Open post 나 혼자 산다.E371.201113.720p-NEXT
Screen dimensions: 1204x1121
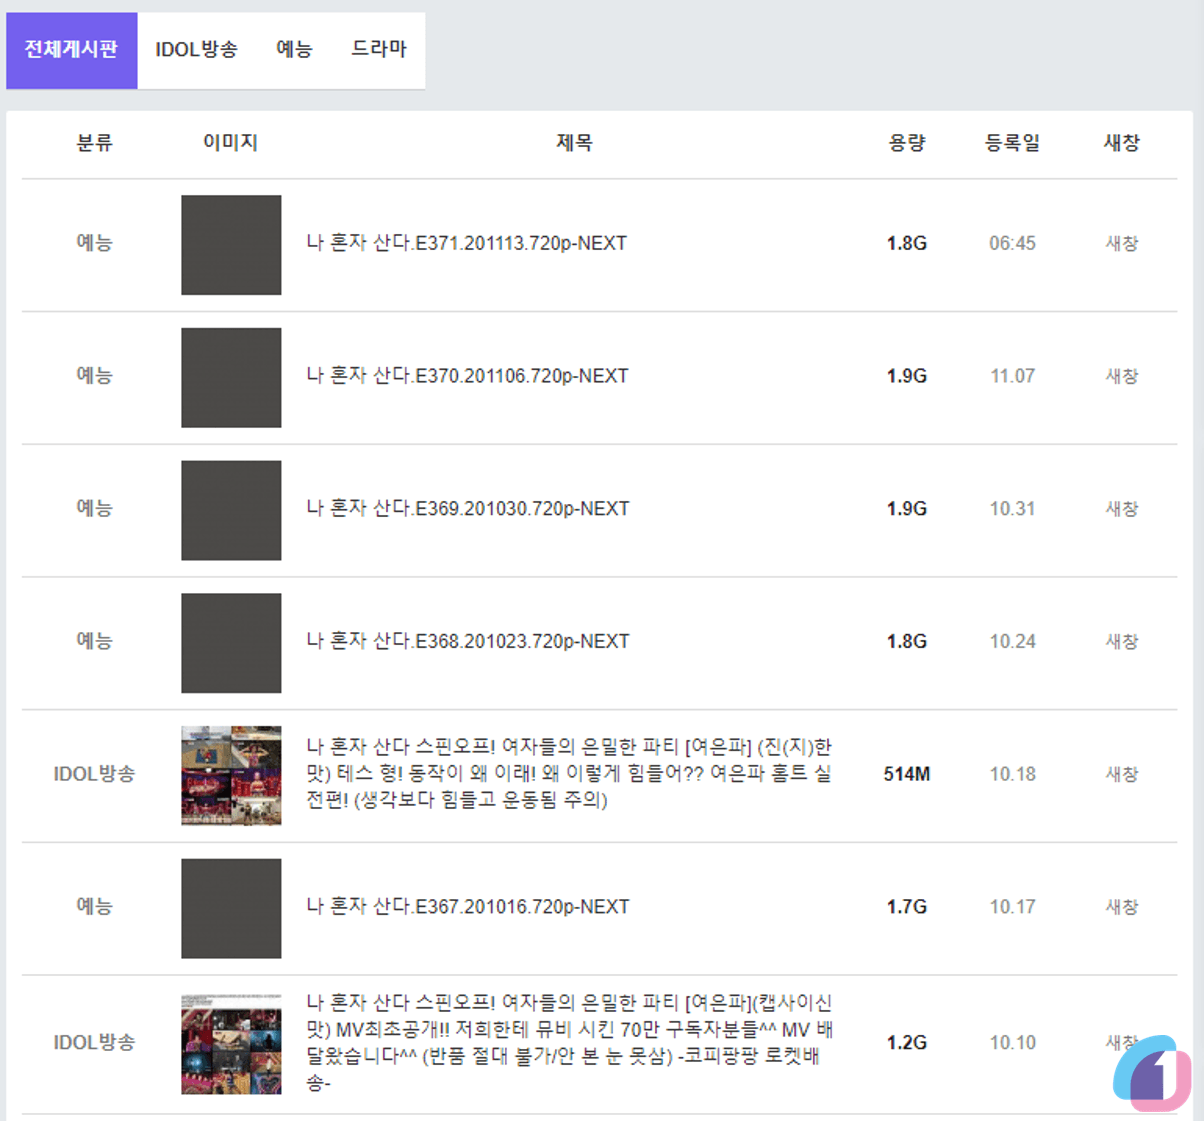[x=467, y=243]
